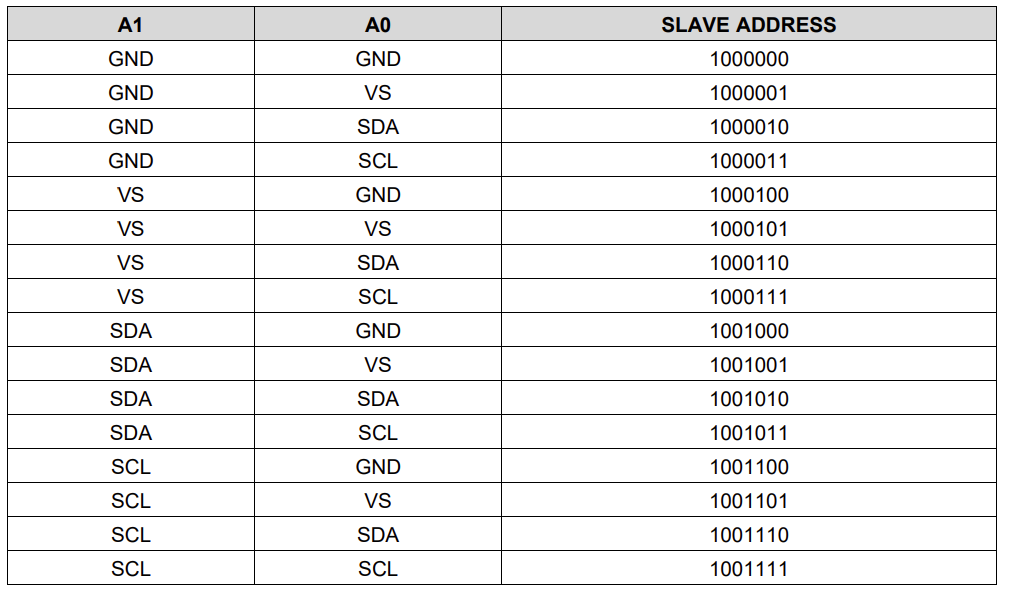Click address 1000010 in the table
This screenshot has height=596, width=1012.
click(749, 127)
